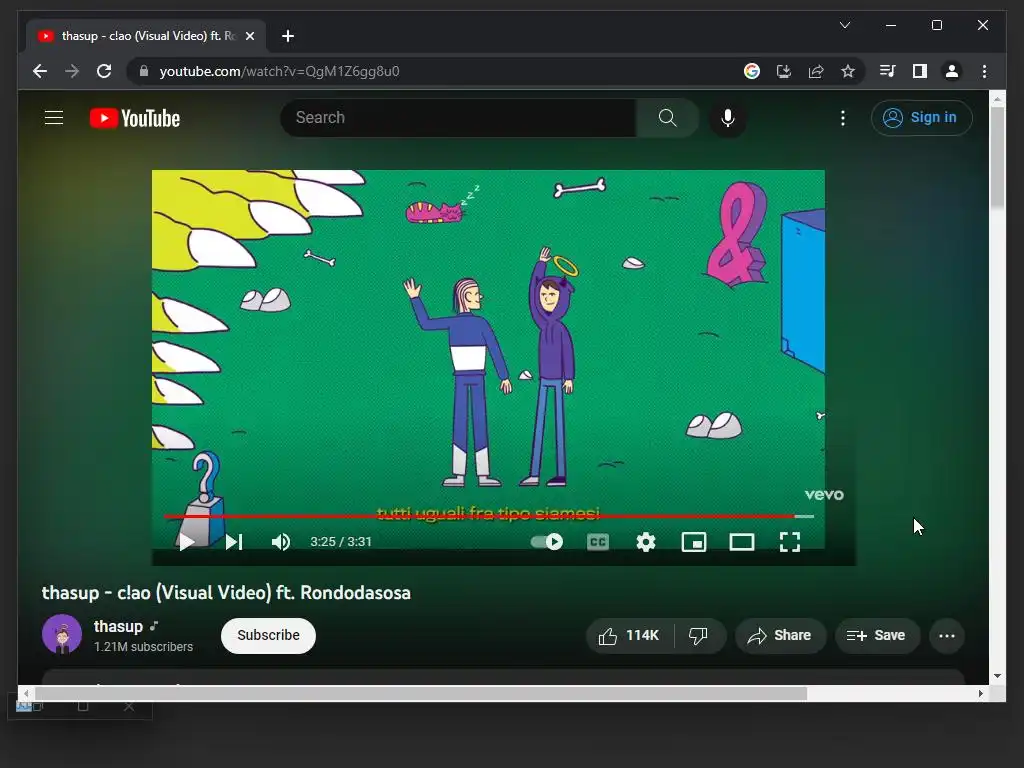Screen dimensions: 1024x768
Task: Go forward in the browser
Action: click(x=72, y=71)
